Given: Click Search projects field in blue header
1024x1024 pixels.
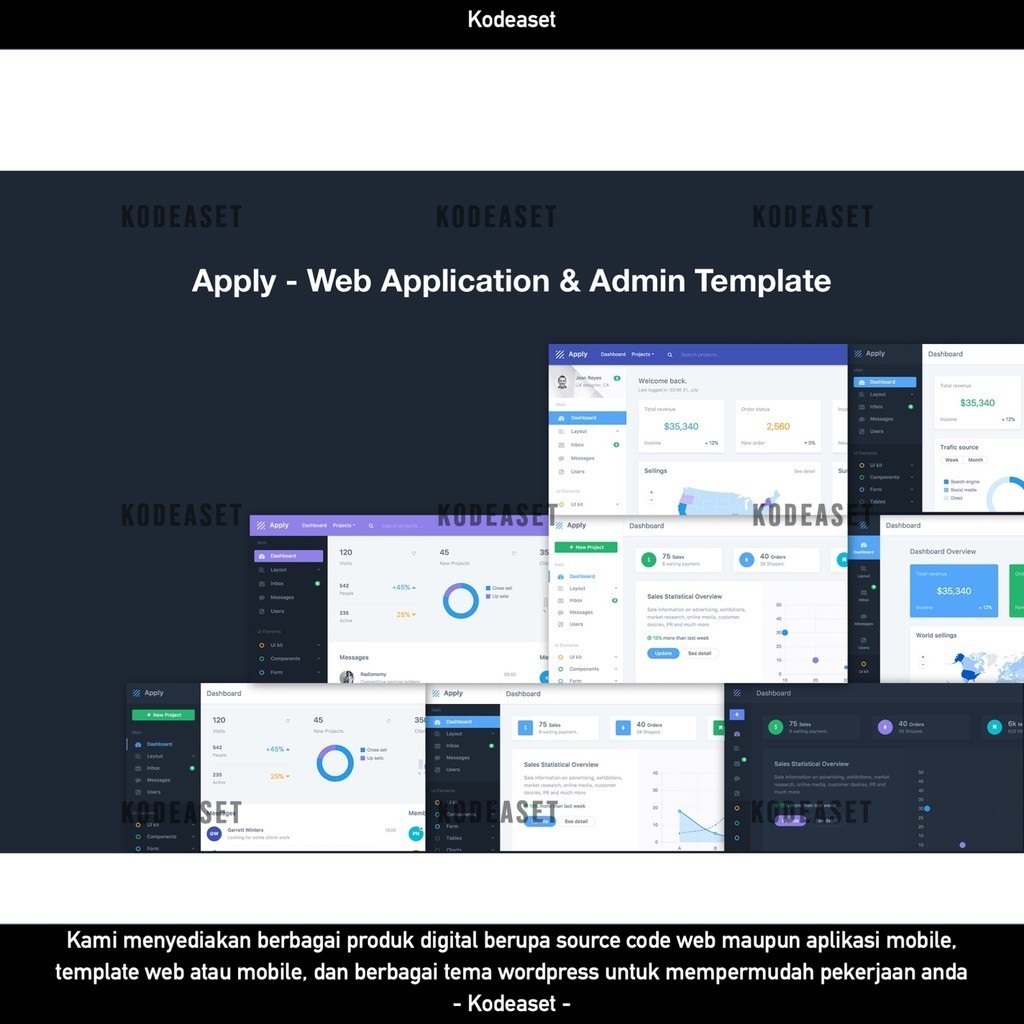Looking at the screenshot, I should [701, 355].
